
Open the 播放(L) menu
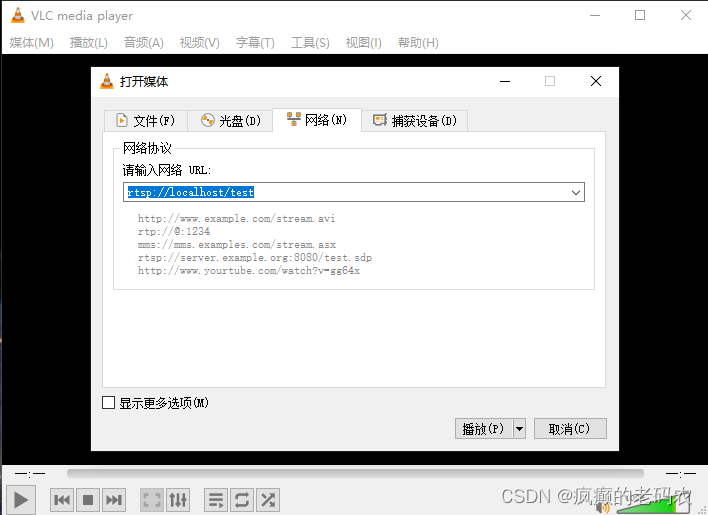(x=88, y=43)
